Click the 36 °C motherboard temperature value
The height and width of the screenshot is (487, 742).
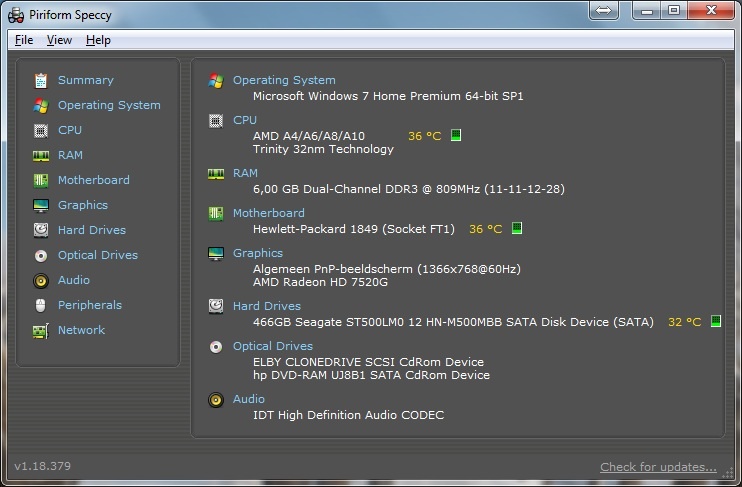tap(486, 230)
